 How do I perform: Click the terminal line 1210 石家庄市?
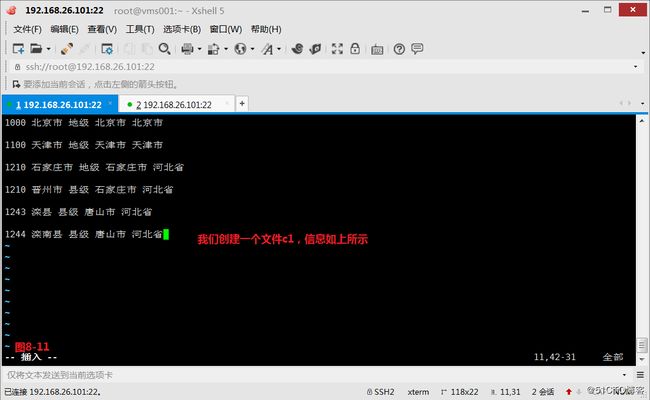(95, 167)
